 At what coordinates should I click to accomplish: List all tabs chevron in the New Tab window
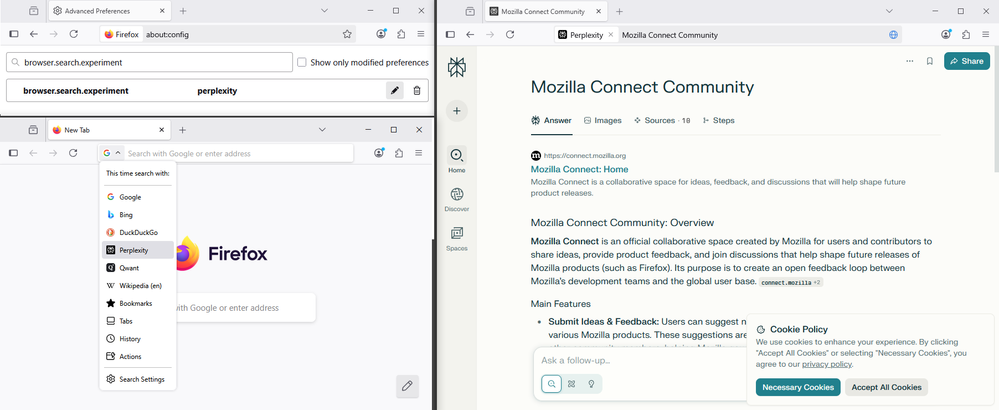(x=323, y=130)
